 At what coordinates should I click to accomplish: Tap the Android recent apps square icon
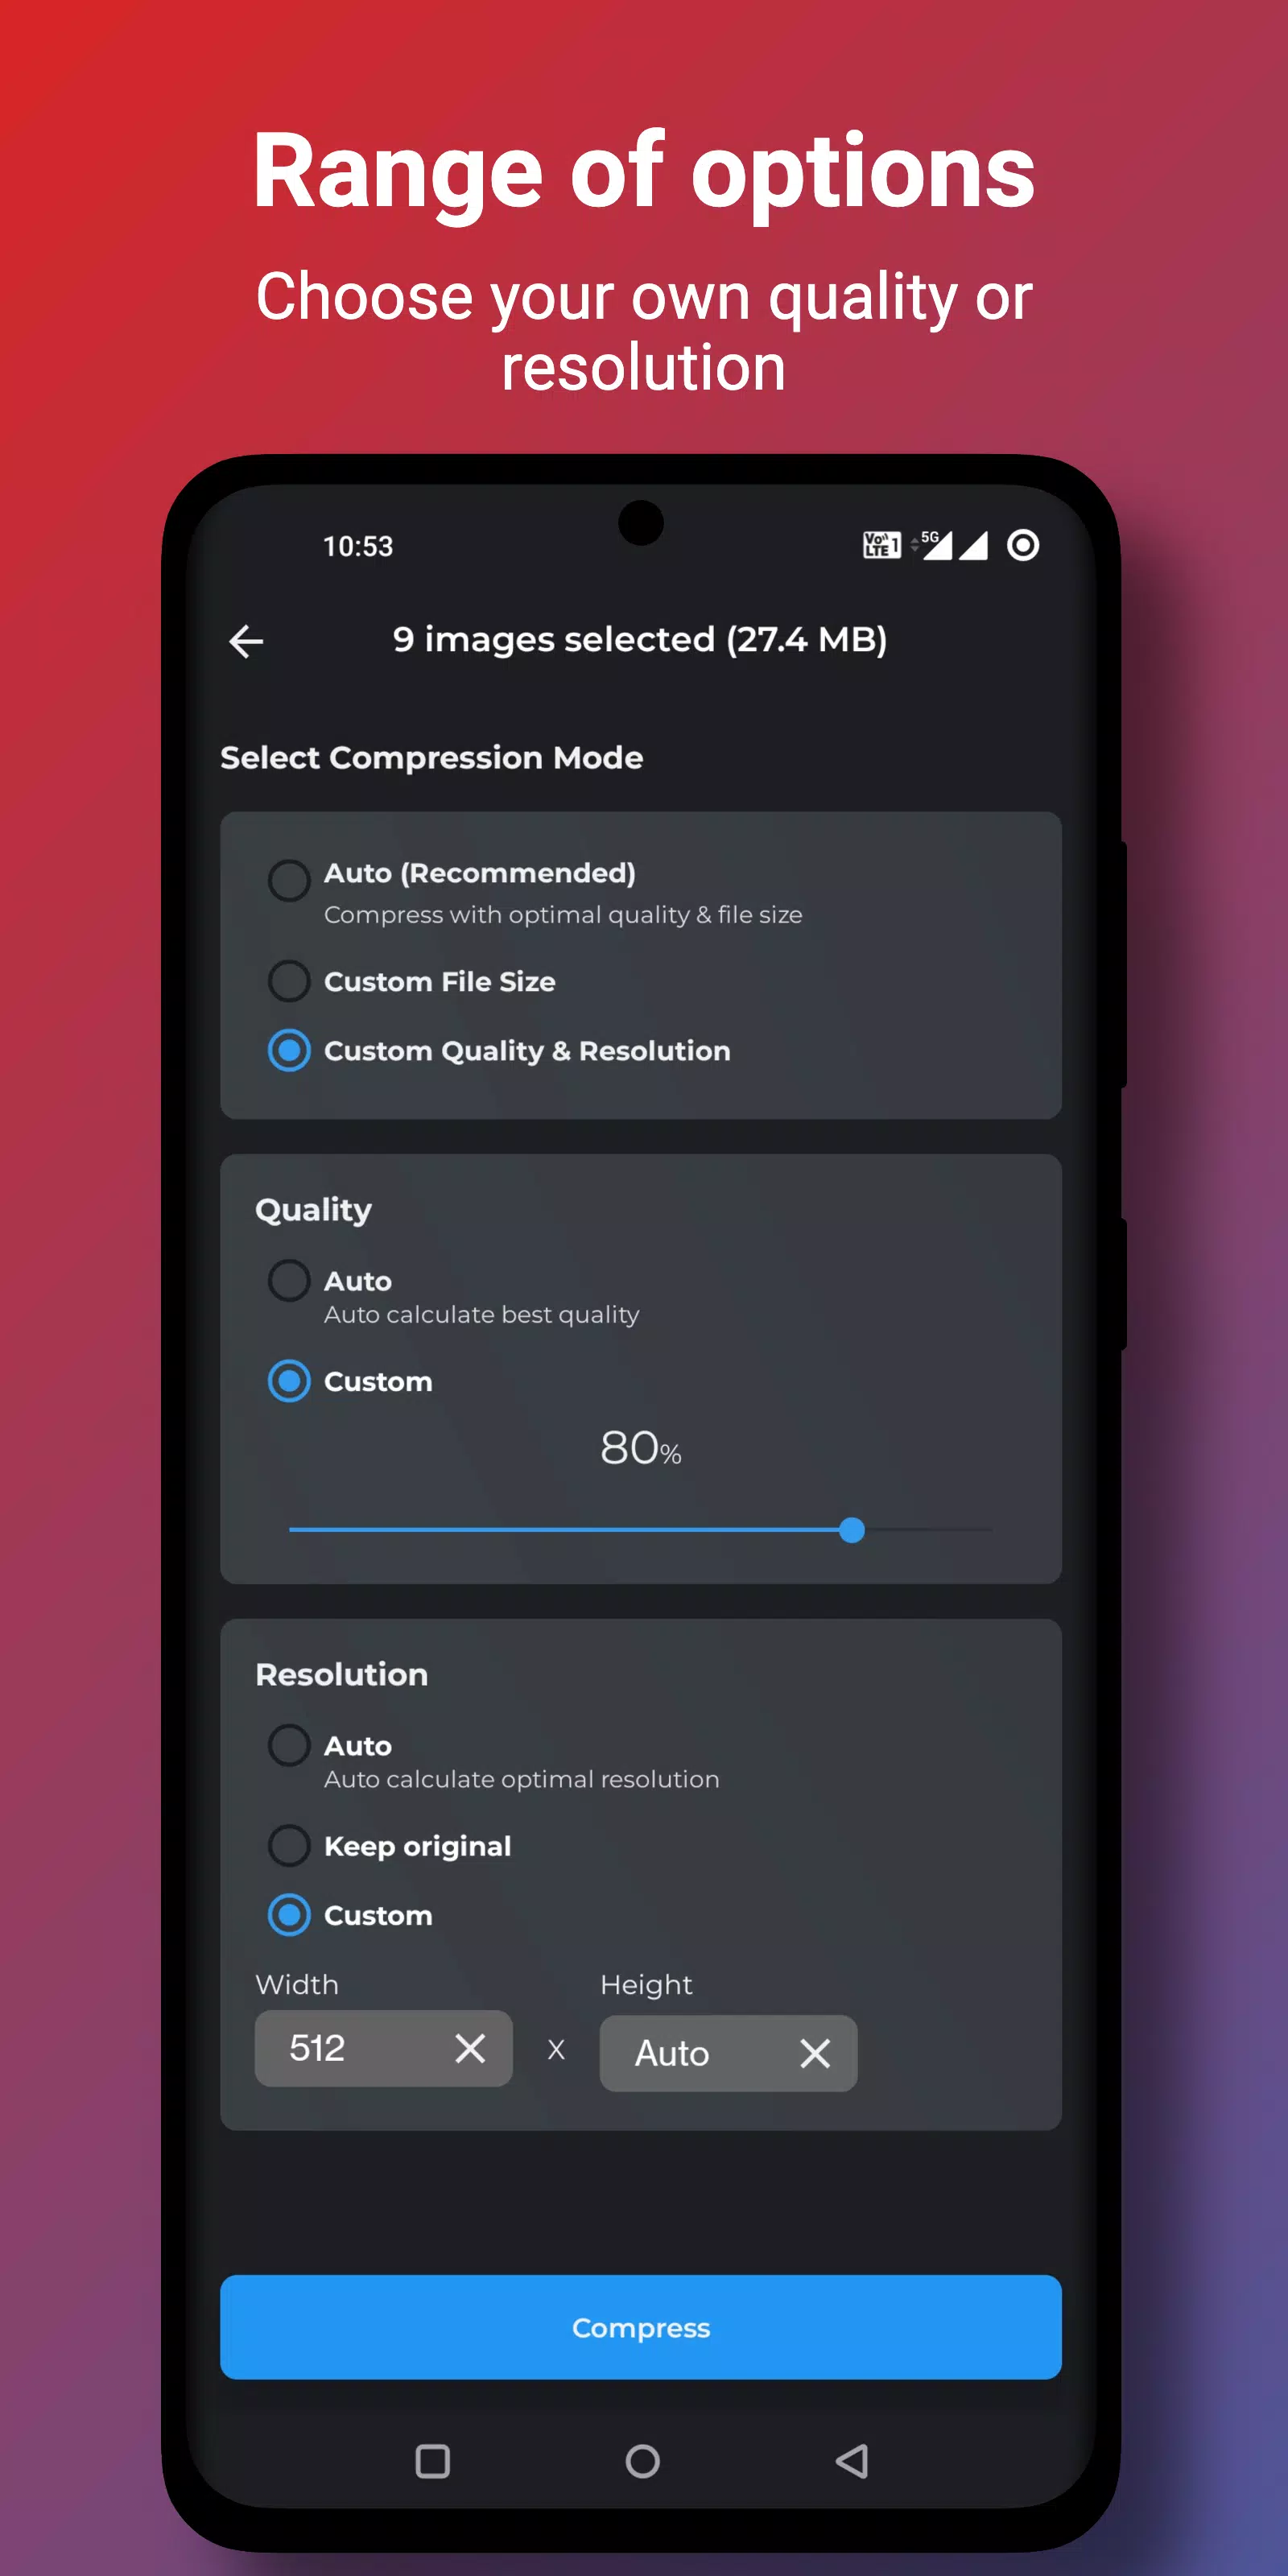click(x=432, y=2461)
